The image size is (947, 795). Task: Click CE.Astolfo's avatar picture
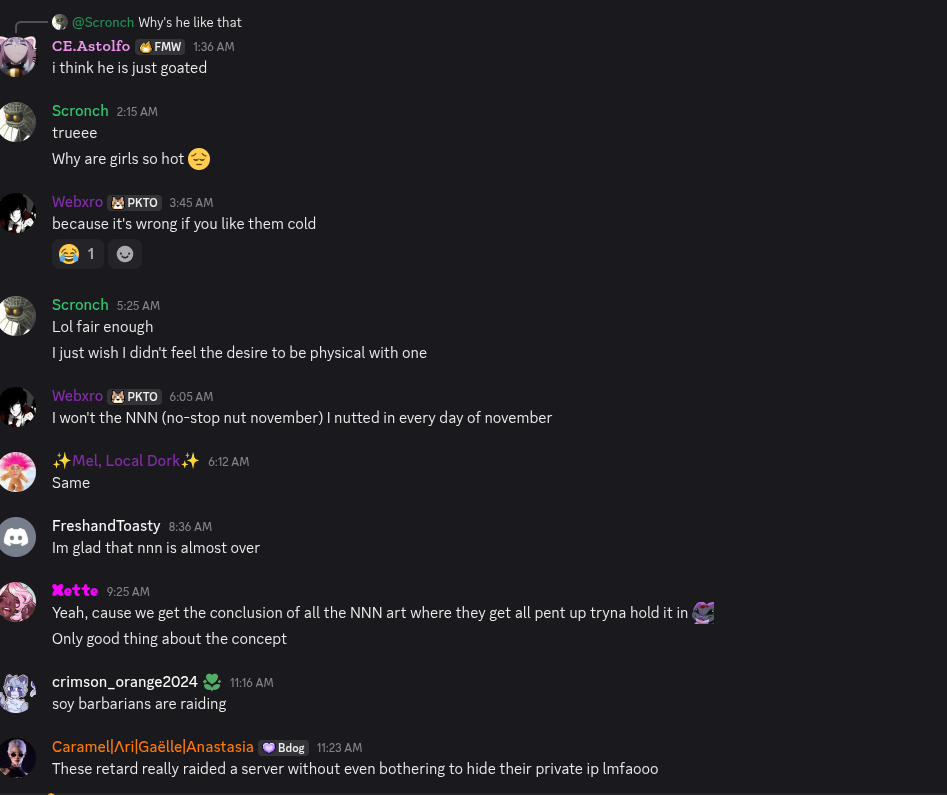(17, 57)
